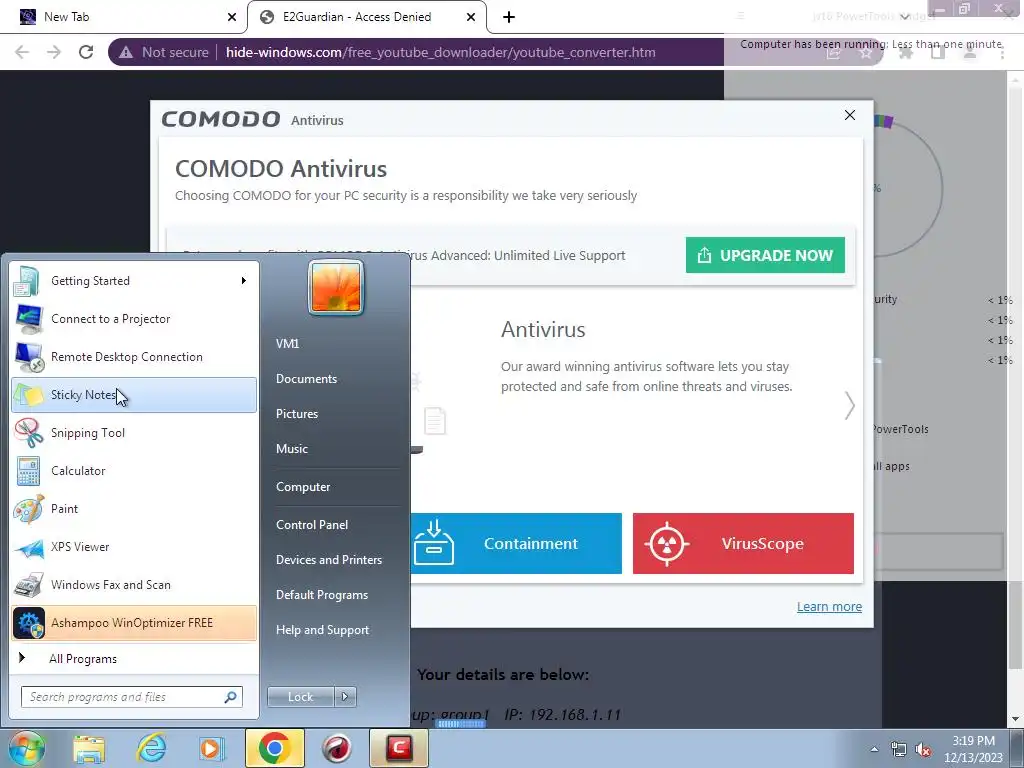
Task: Launch XPS Viewer
Action: tap(134, 547)
